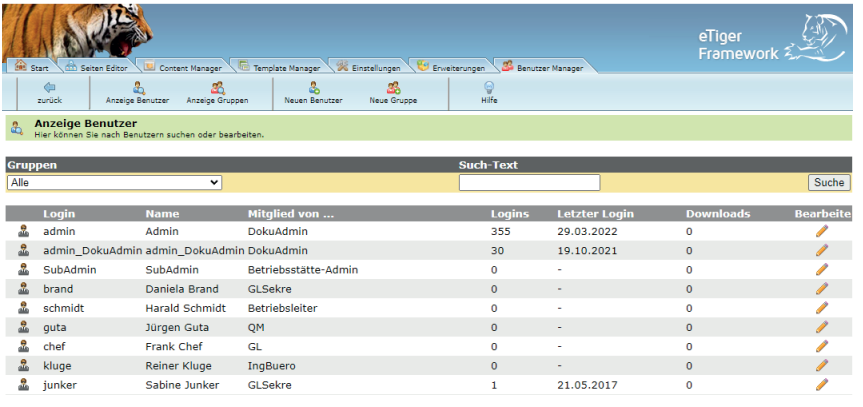Click the Neue Gruppe toolbar icon
This screenshot has height=407, width=863.
393,88
